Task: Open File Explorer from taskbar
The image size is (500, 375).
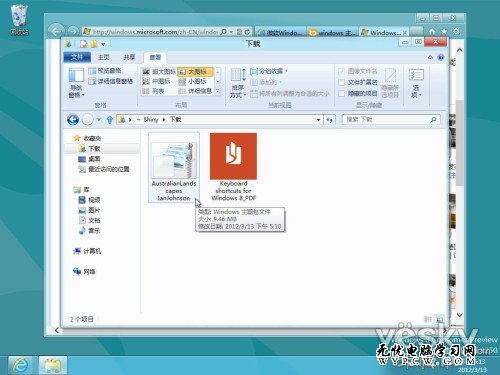Action: point(53,365)
